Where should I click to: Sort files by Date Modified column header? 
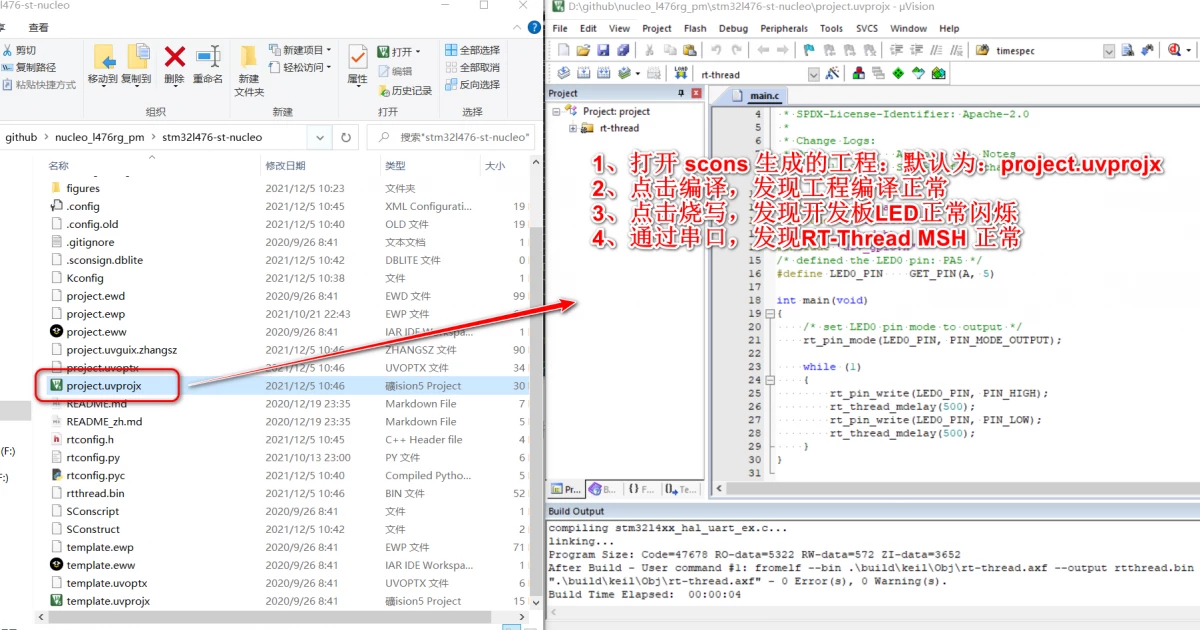pos(285,165)
